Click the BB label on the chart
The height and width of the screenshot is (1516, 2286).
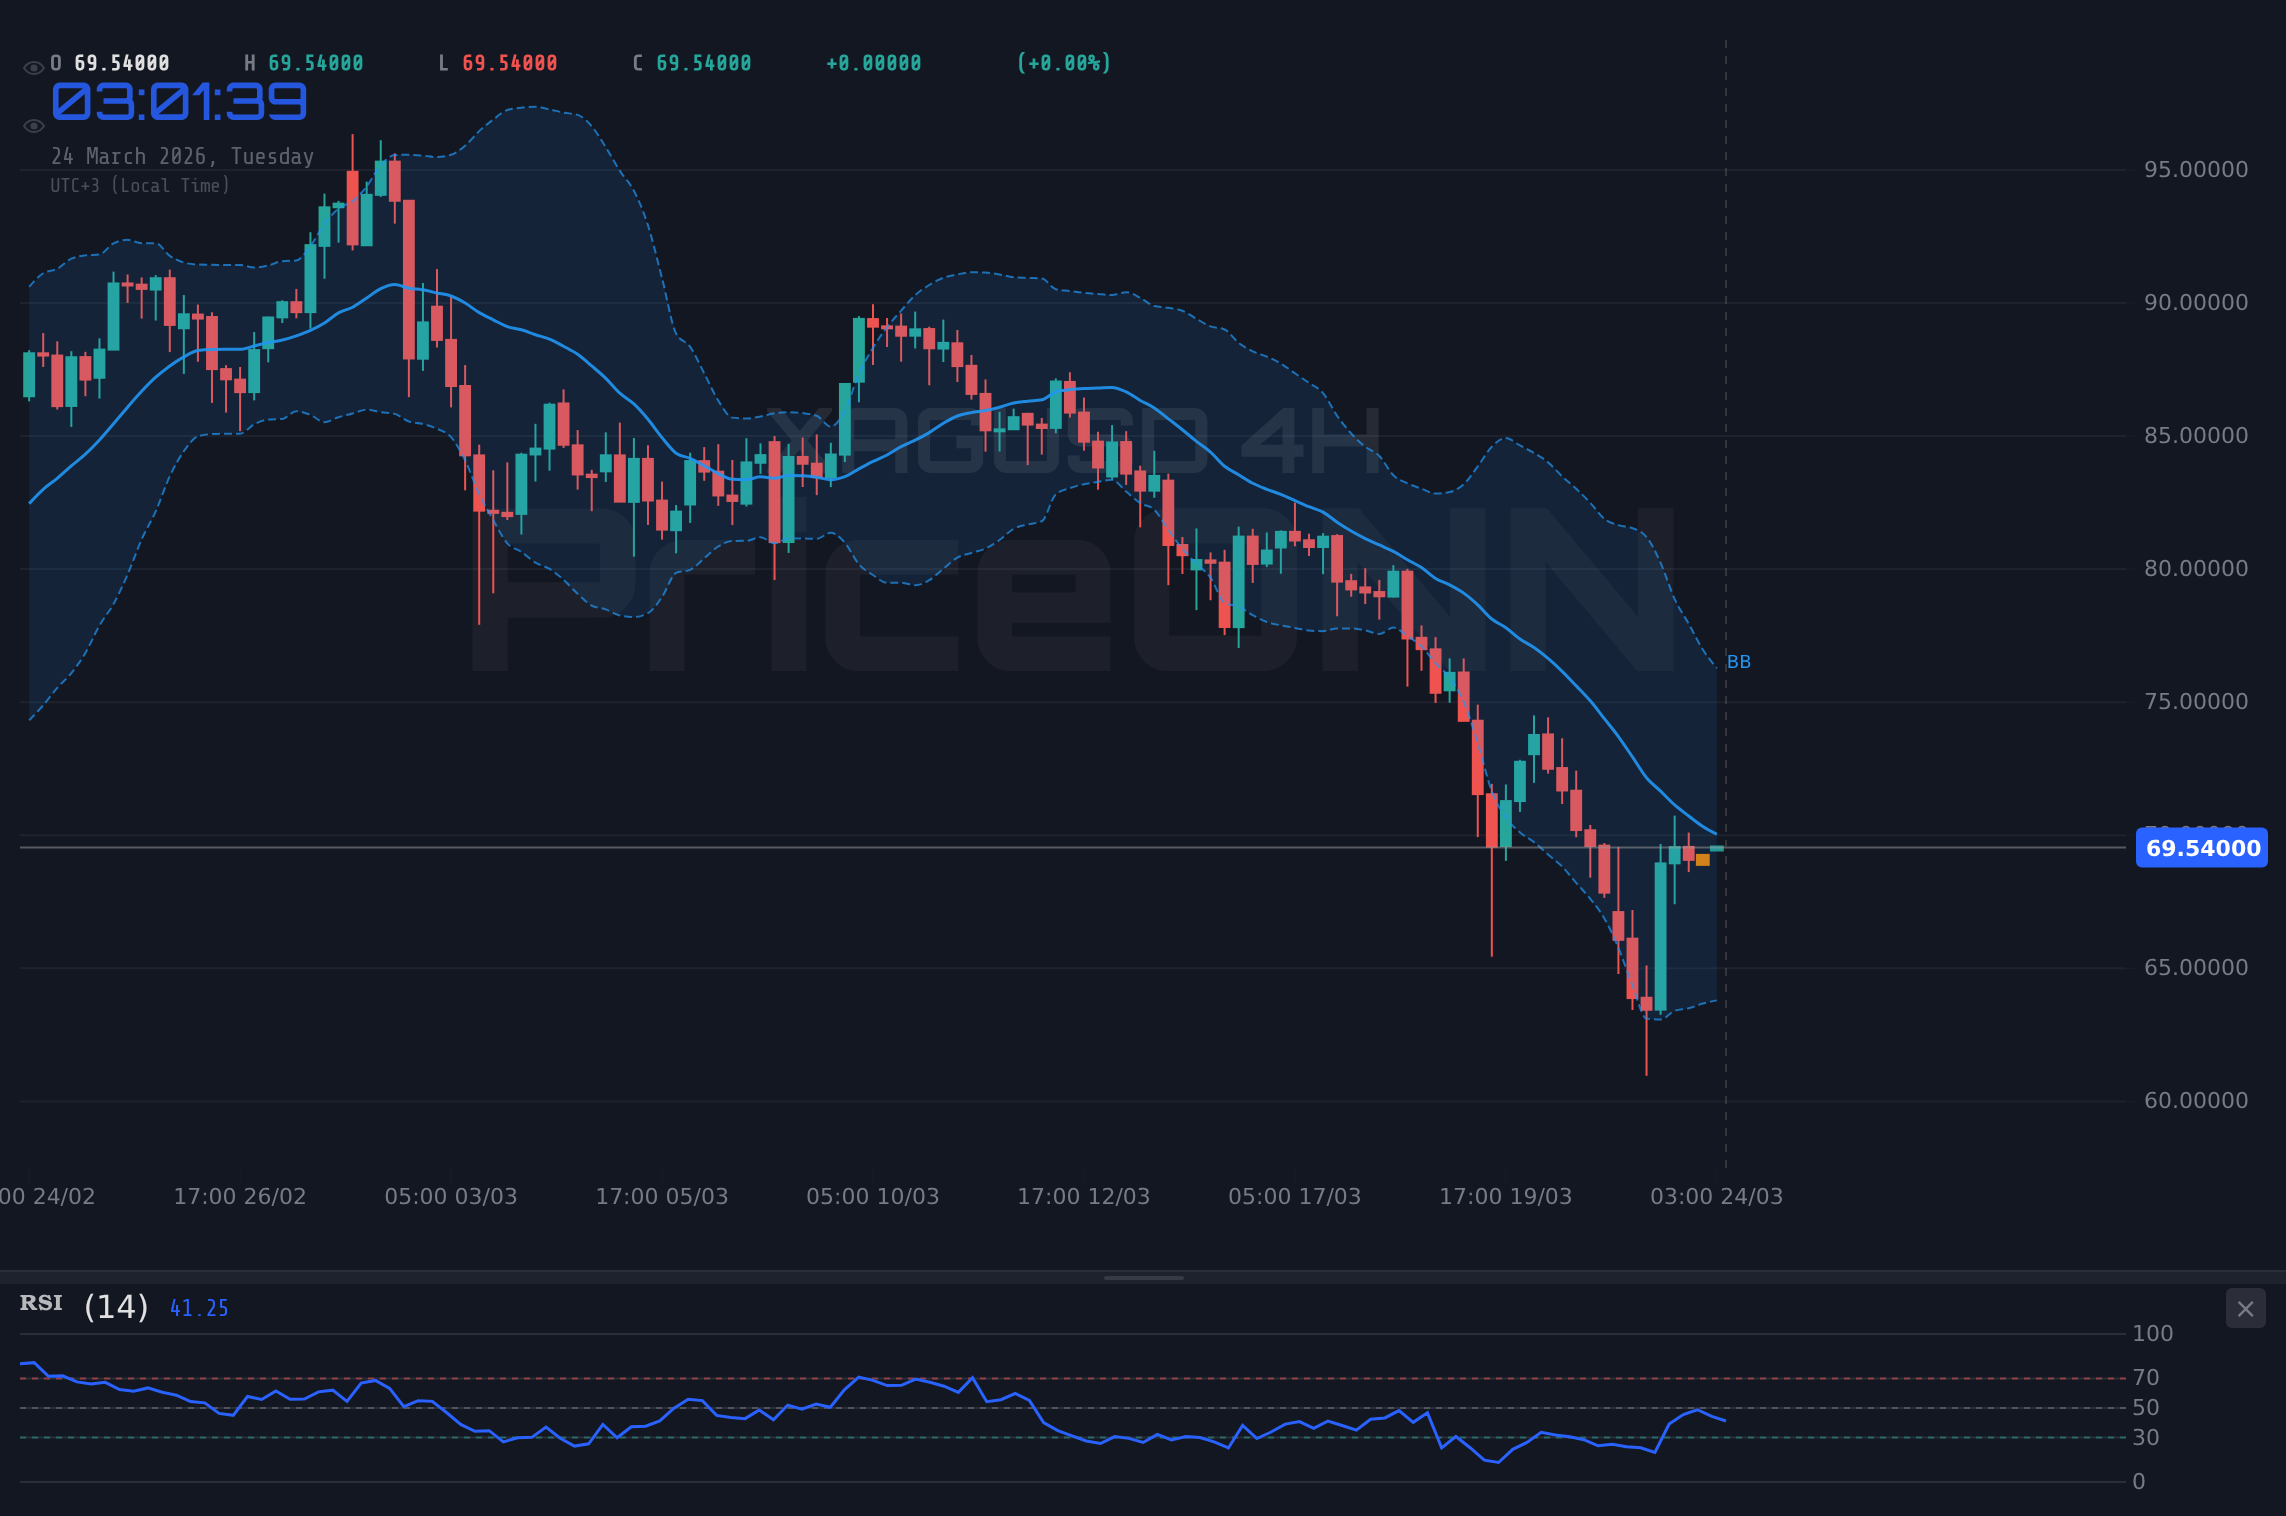coord(1738,661)
